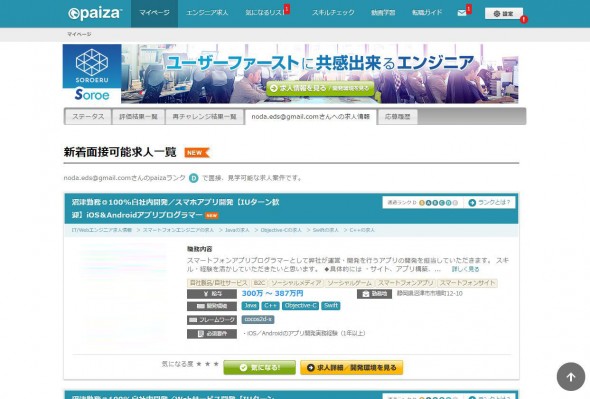Click the スマートフォンサイト tag
The height and width of the screenshot is (399, 590).
468,283
